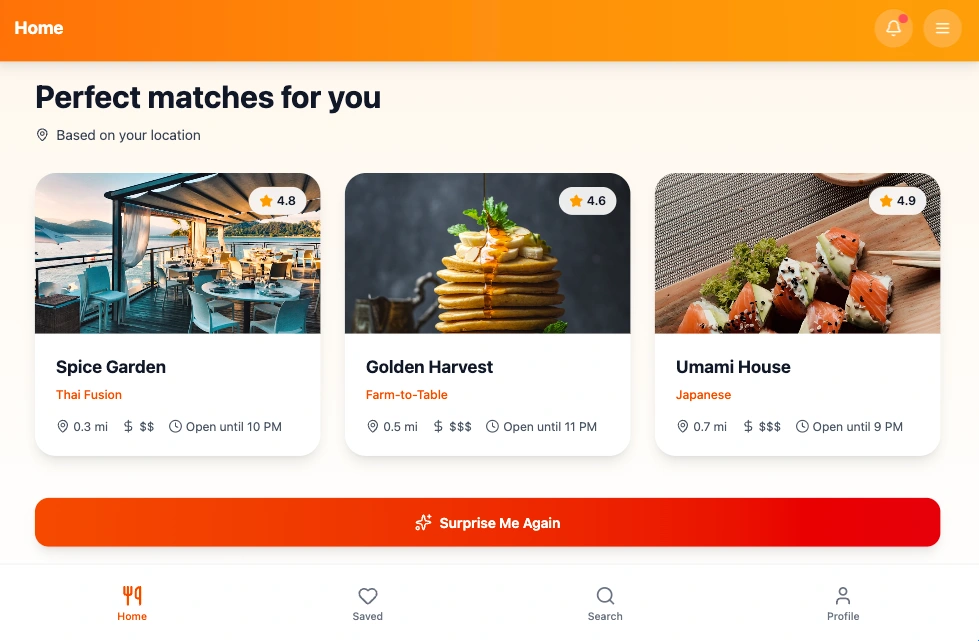Click the dollar price icon on Golden Harvest
The image size is (979, 641).
pos(438,426)
